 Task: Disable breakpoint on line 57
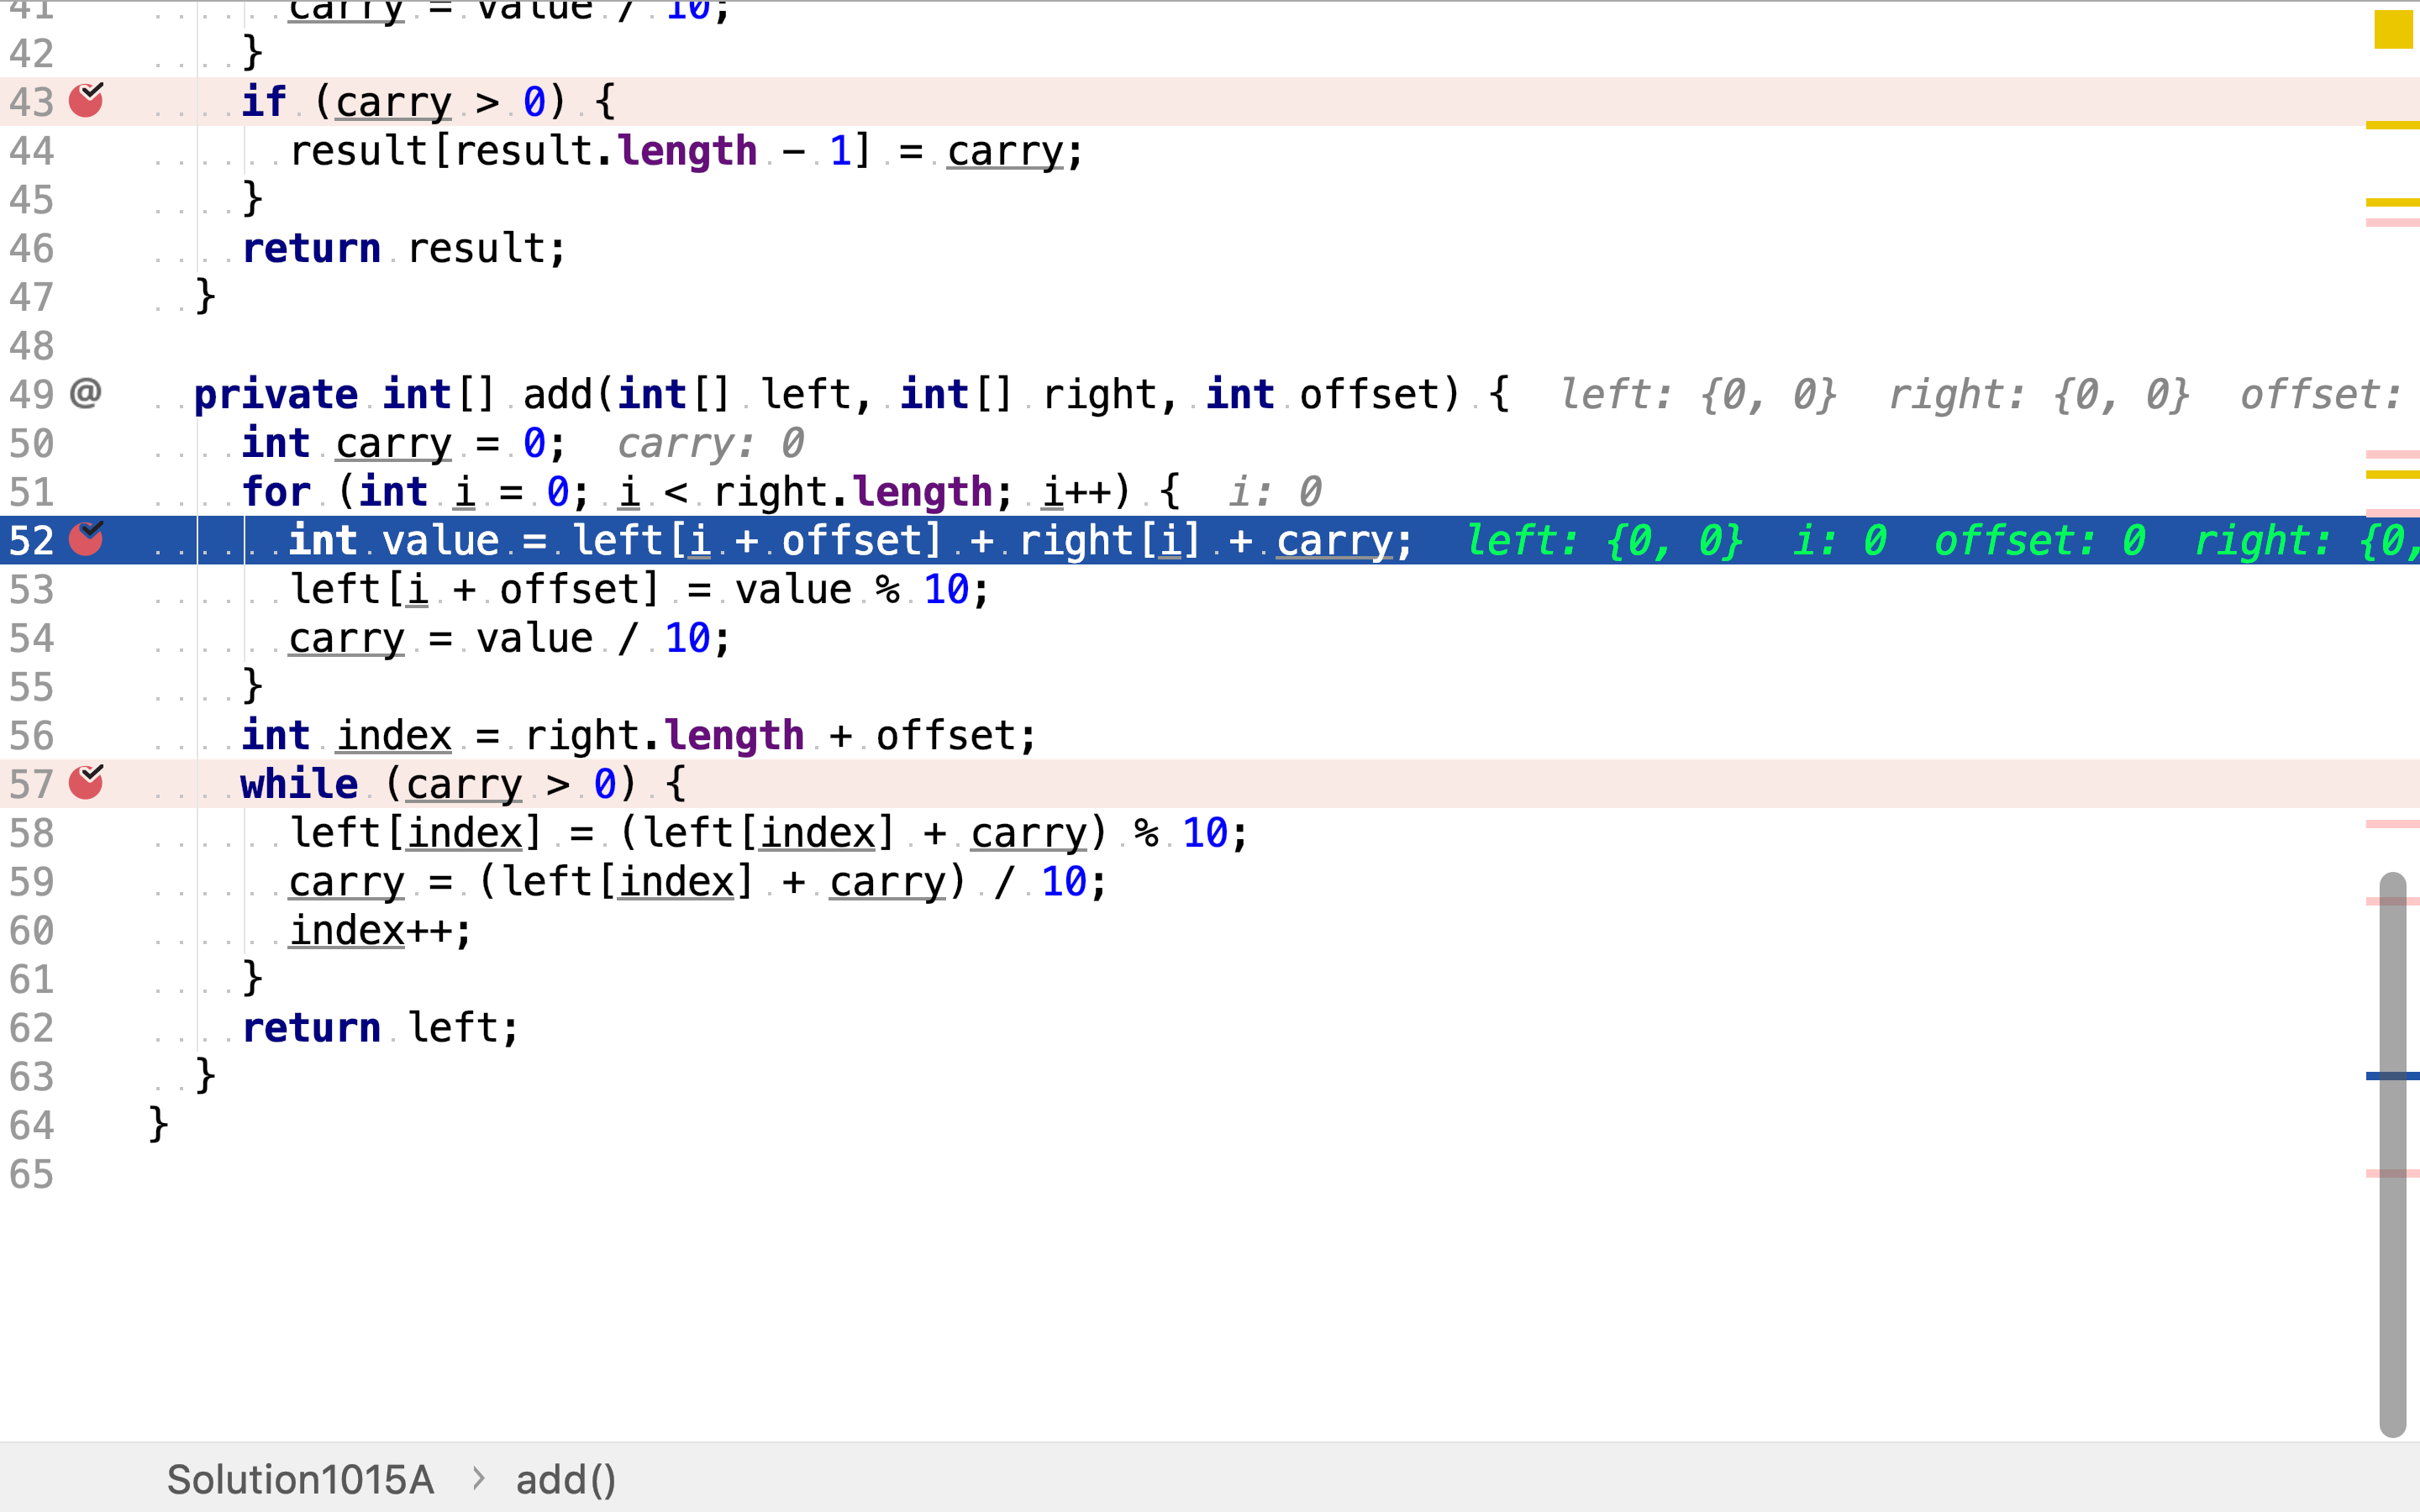86,783
